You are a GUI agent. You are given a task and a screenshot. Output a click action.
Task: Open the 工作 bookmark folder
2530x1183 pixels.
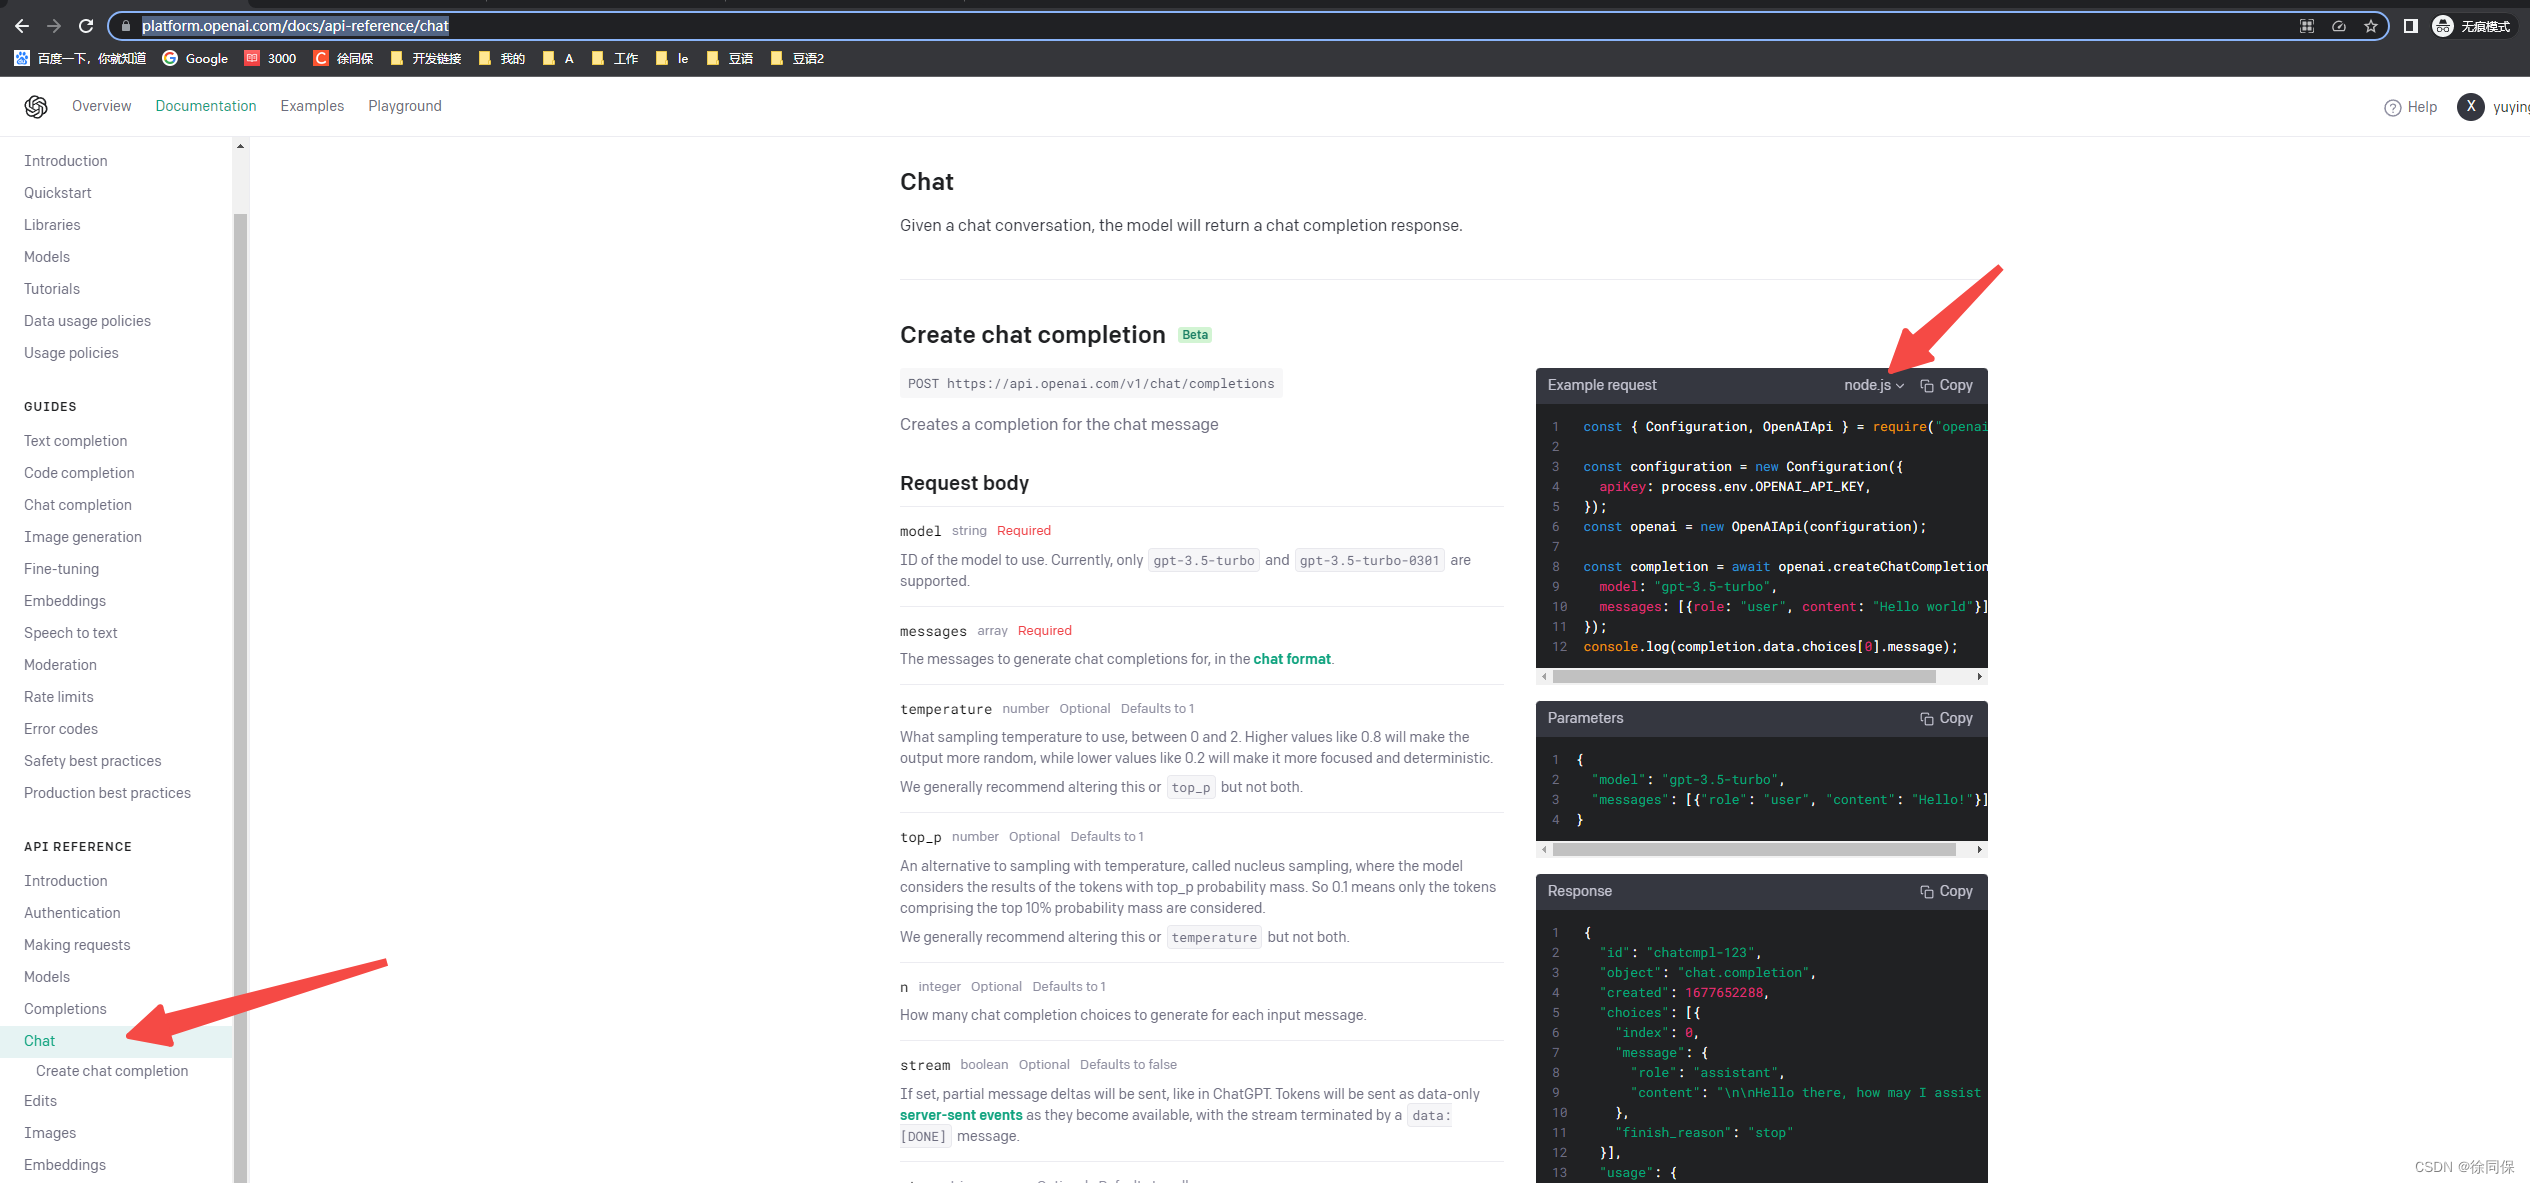(614, 58)
